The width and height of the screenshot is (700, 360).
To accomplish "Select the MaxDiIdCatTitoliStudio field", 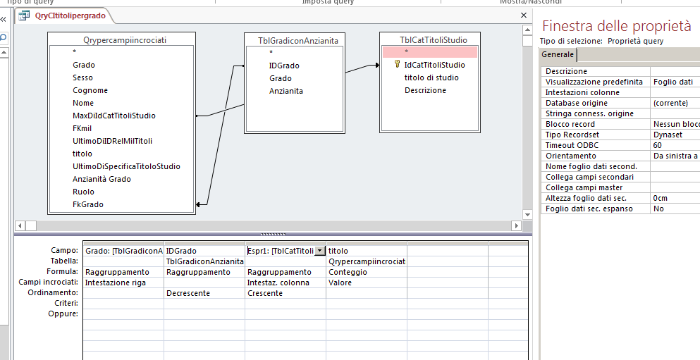I will point(114,116).
